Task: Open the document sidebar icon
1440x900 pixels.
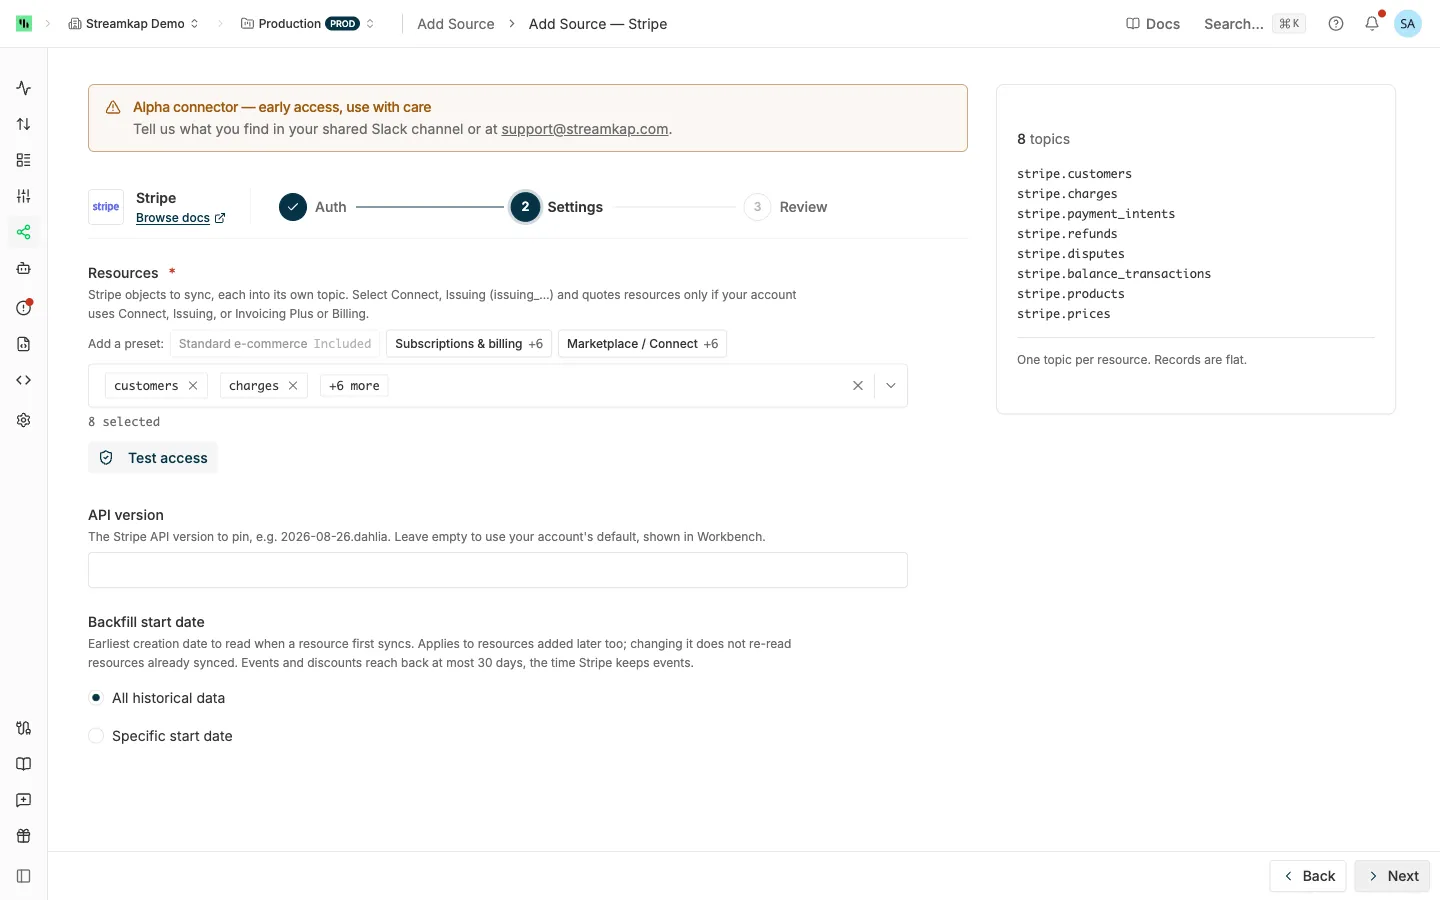Action: (x=24, y=344)
